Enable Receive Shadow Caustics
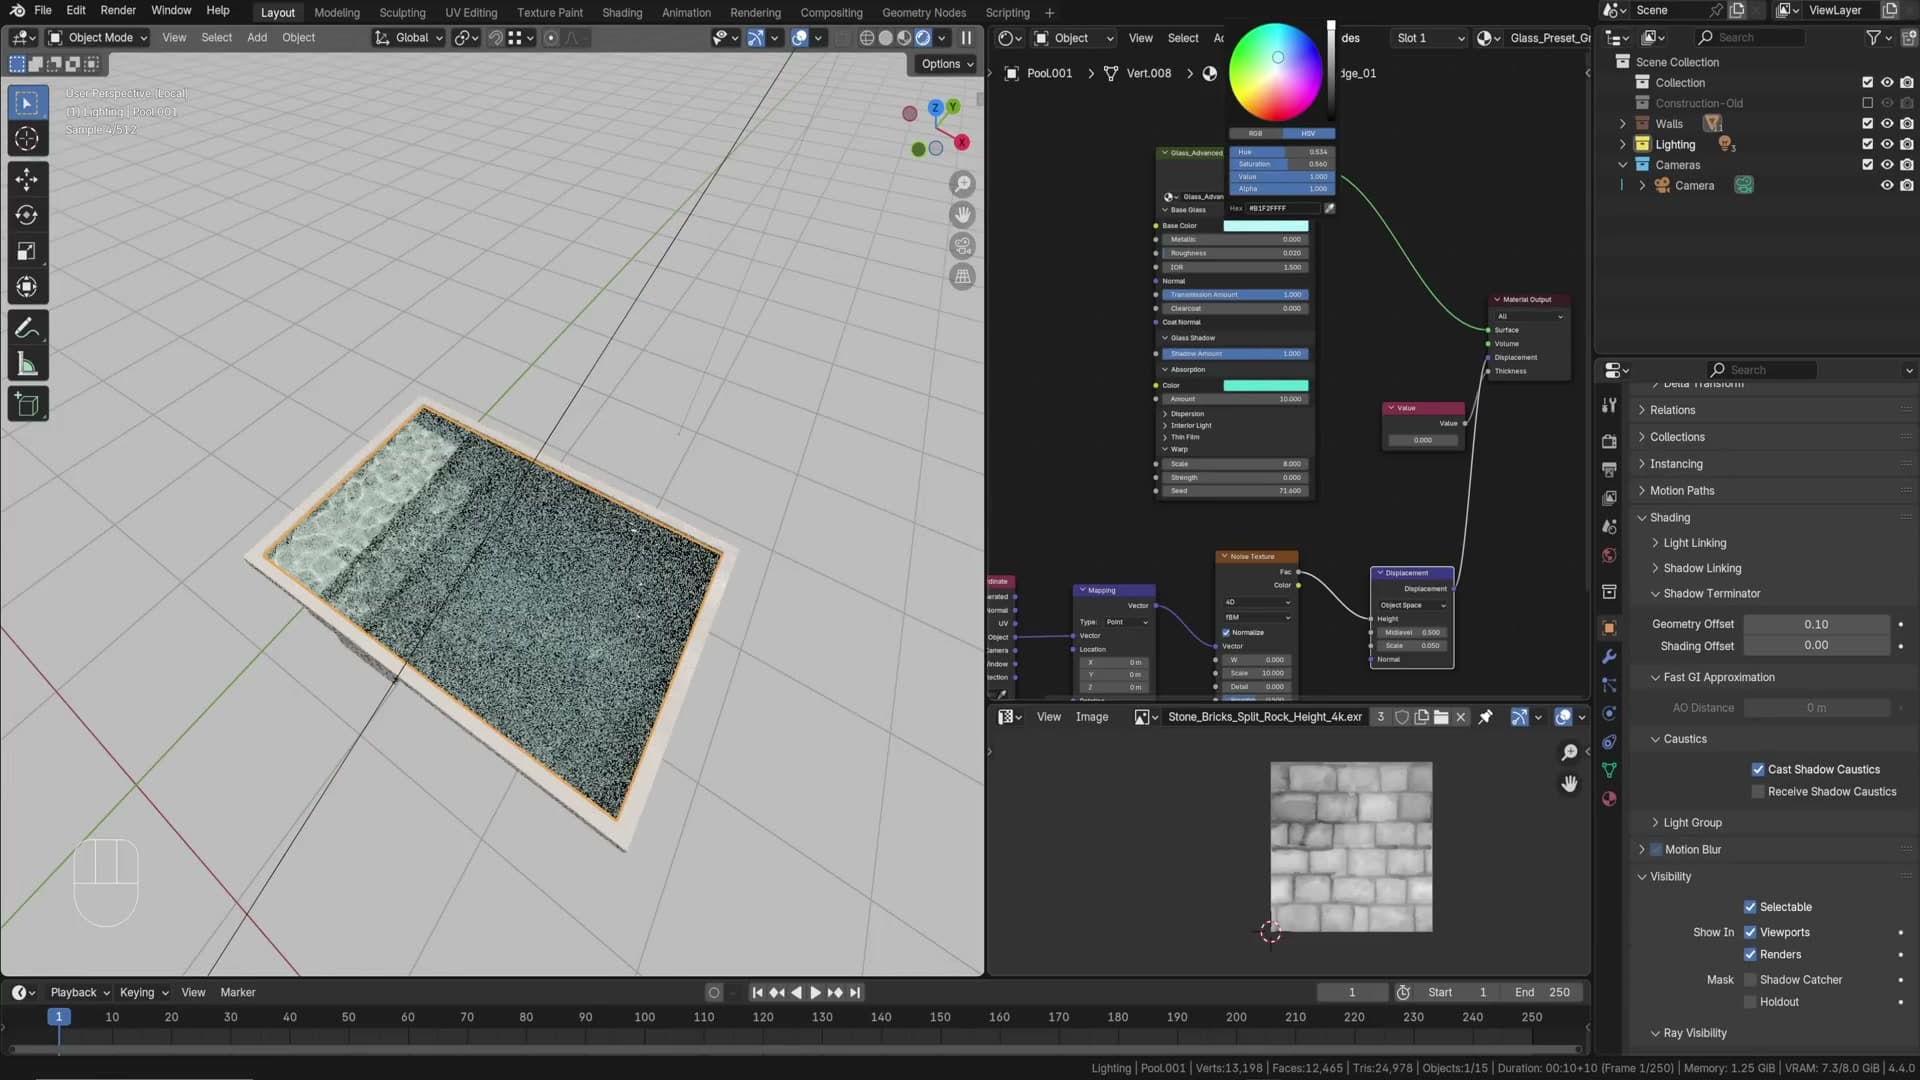 [1758, 792]
